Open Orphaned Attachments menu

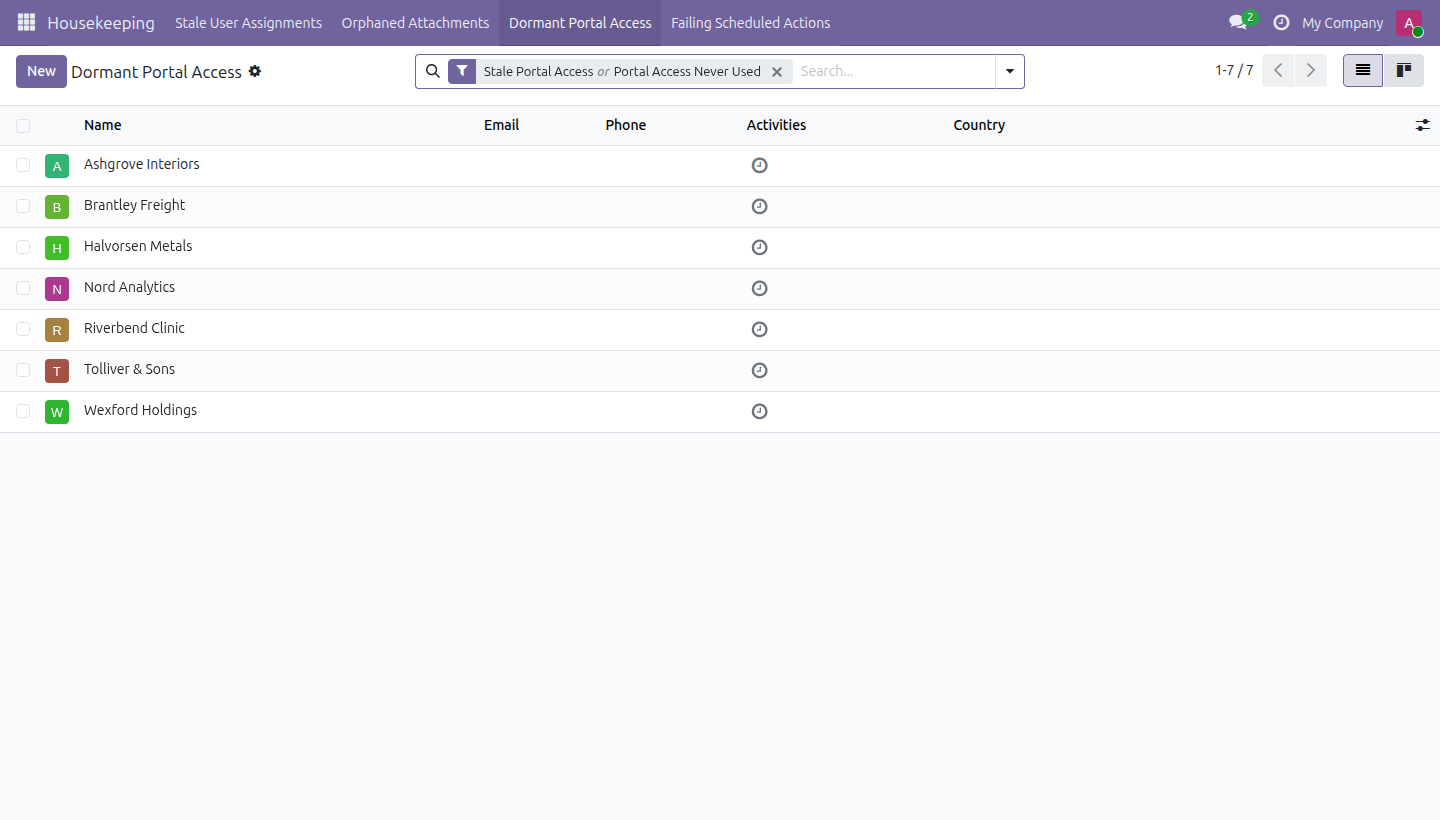click(x=415, y=23)
